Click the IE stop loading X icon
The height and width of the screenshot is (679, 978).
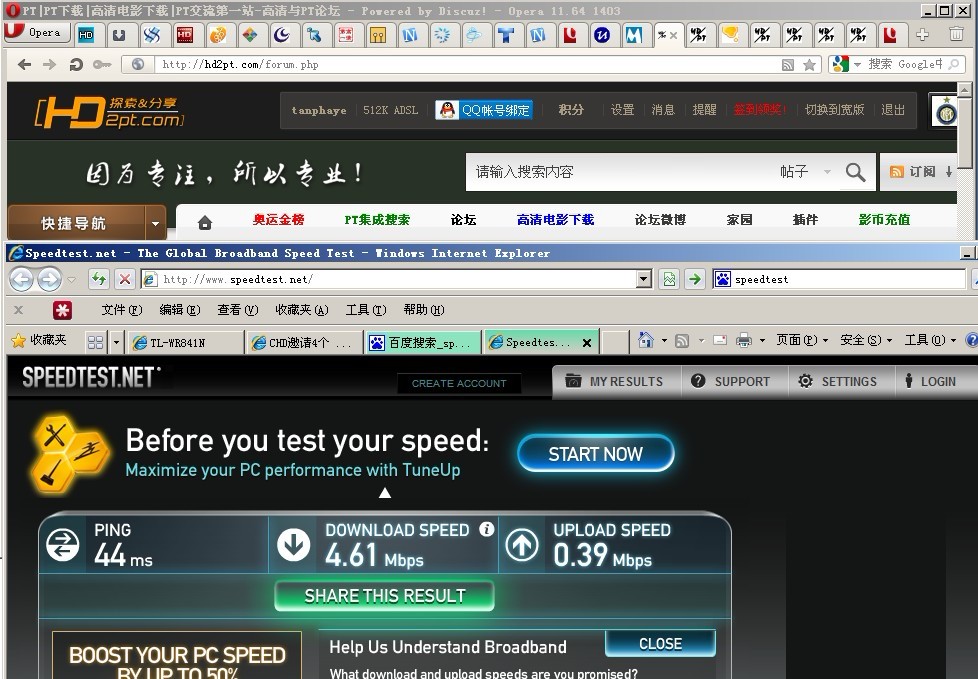tap(124, 279)
